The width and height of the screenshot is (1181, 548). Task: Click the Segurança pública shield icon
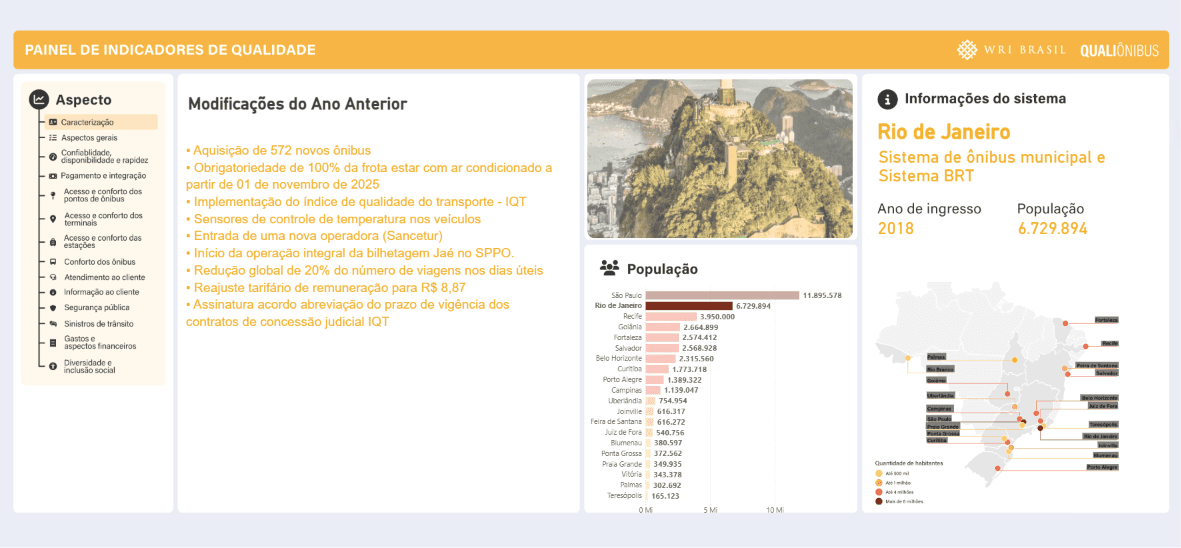[x=53, y=308]
